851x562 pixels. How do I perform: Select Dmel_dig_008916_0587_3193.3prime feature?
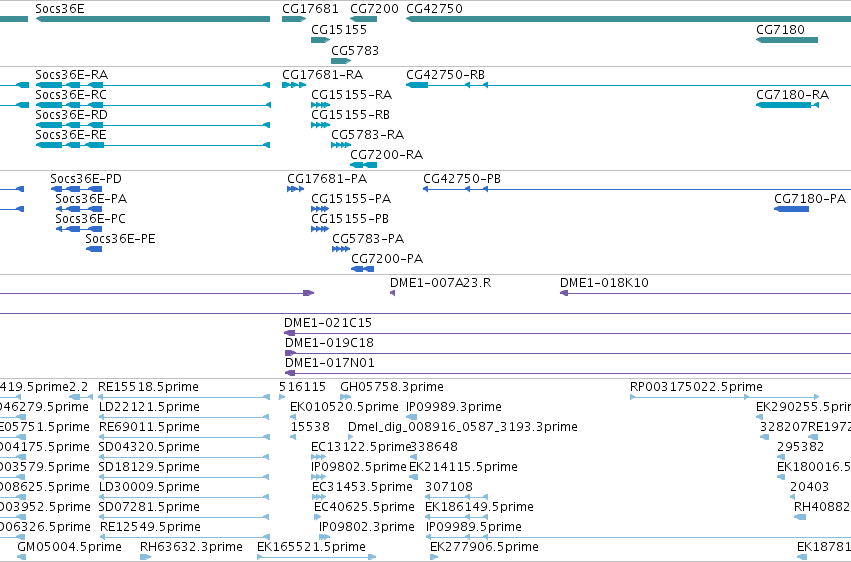pyautogui.click(x=351, y=437)
